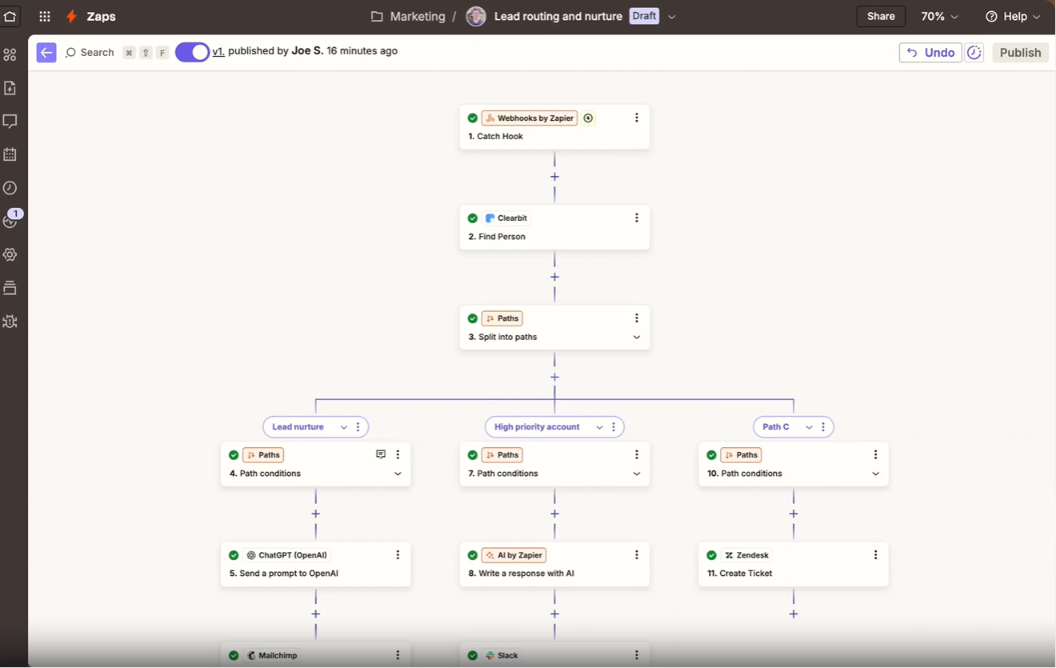This screenshot has height=668, width=1056.
Task: Open three-dot menu on Create Ticket step
Action: click(876, 555)
